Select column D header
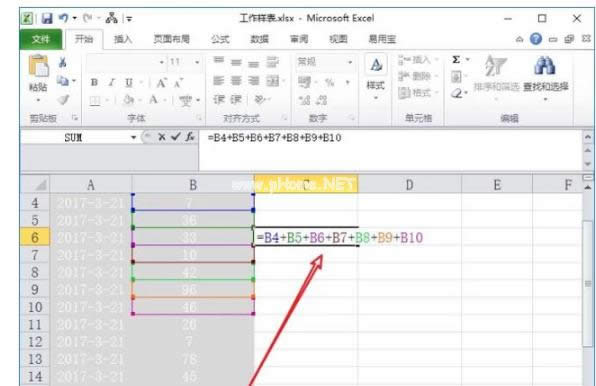Viewport: 596px width, 386px height. tap(409, 185)
